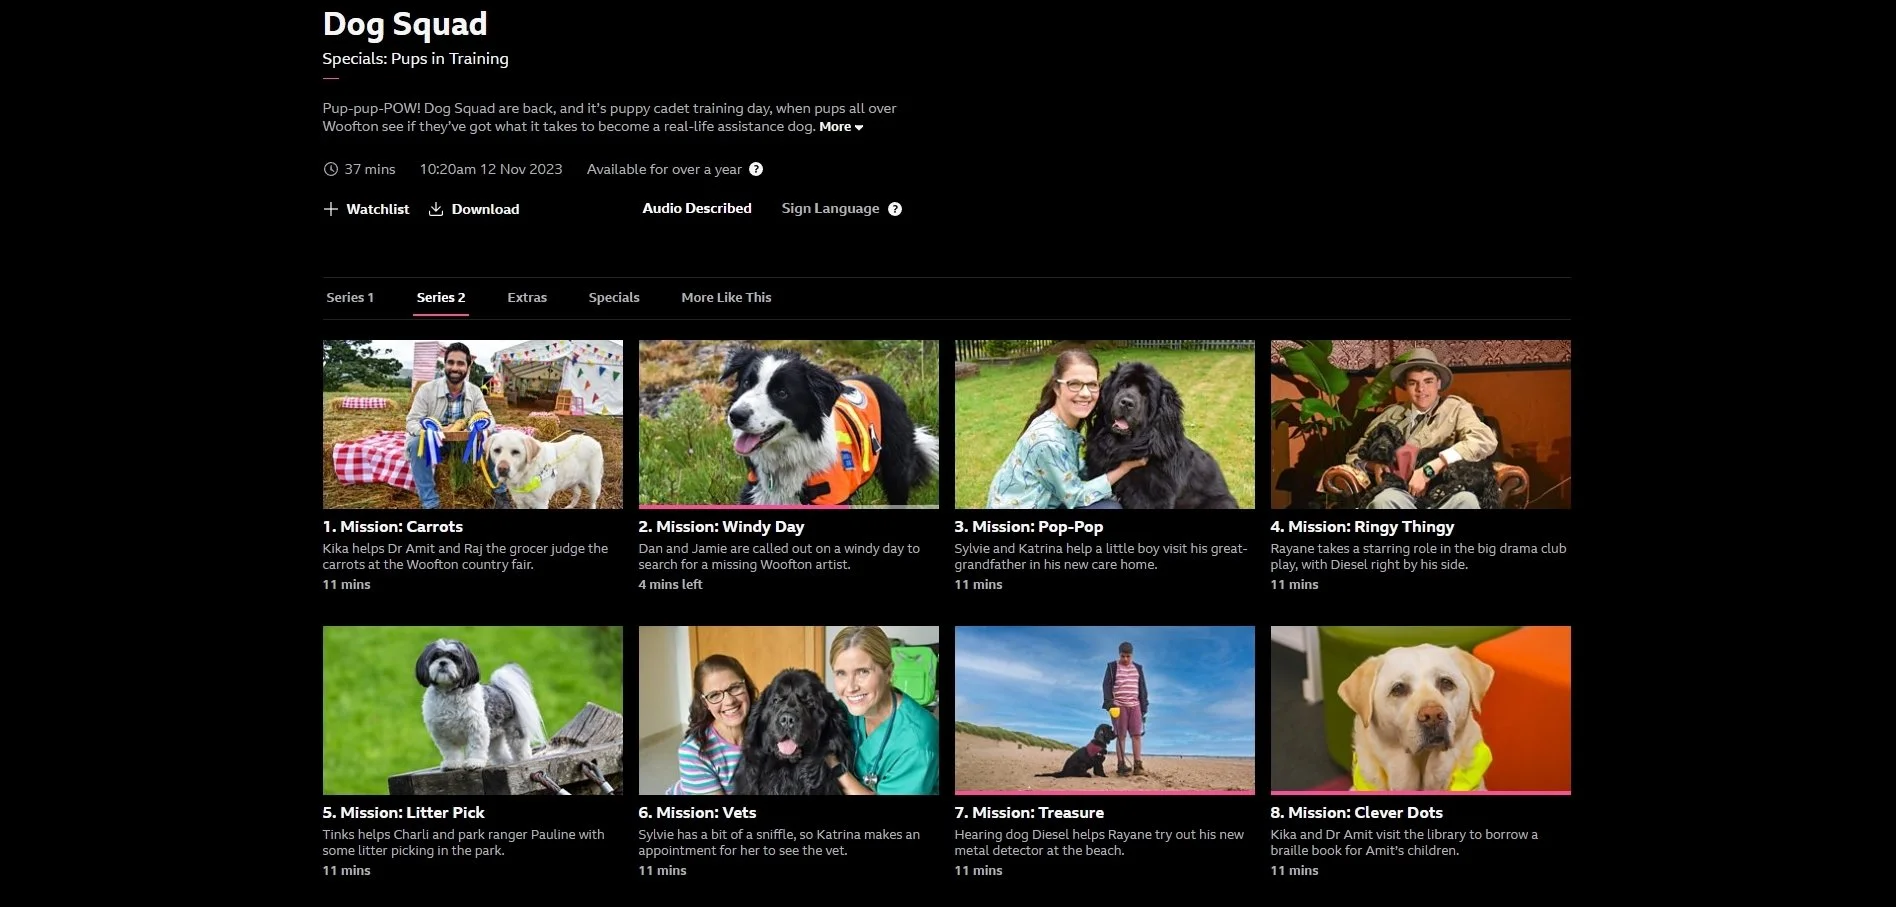The image size is (1896, 907).
Task: Click the '10:20am 12 Nov 2023' broadcast date
Action: [x=491, y=169]
